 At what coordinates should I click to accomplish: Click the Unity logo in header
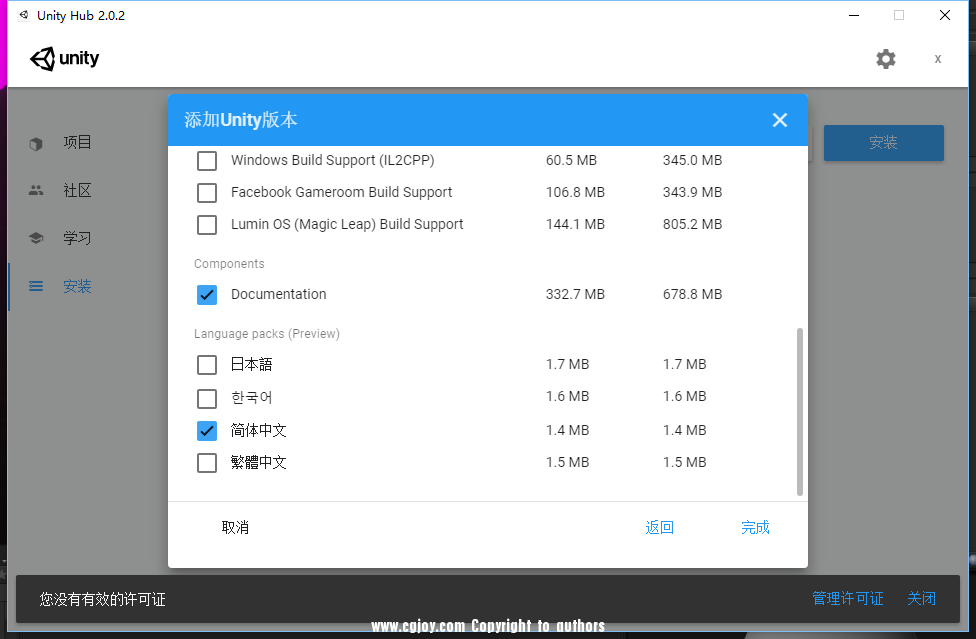coord(65,59)
